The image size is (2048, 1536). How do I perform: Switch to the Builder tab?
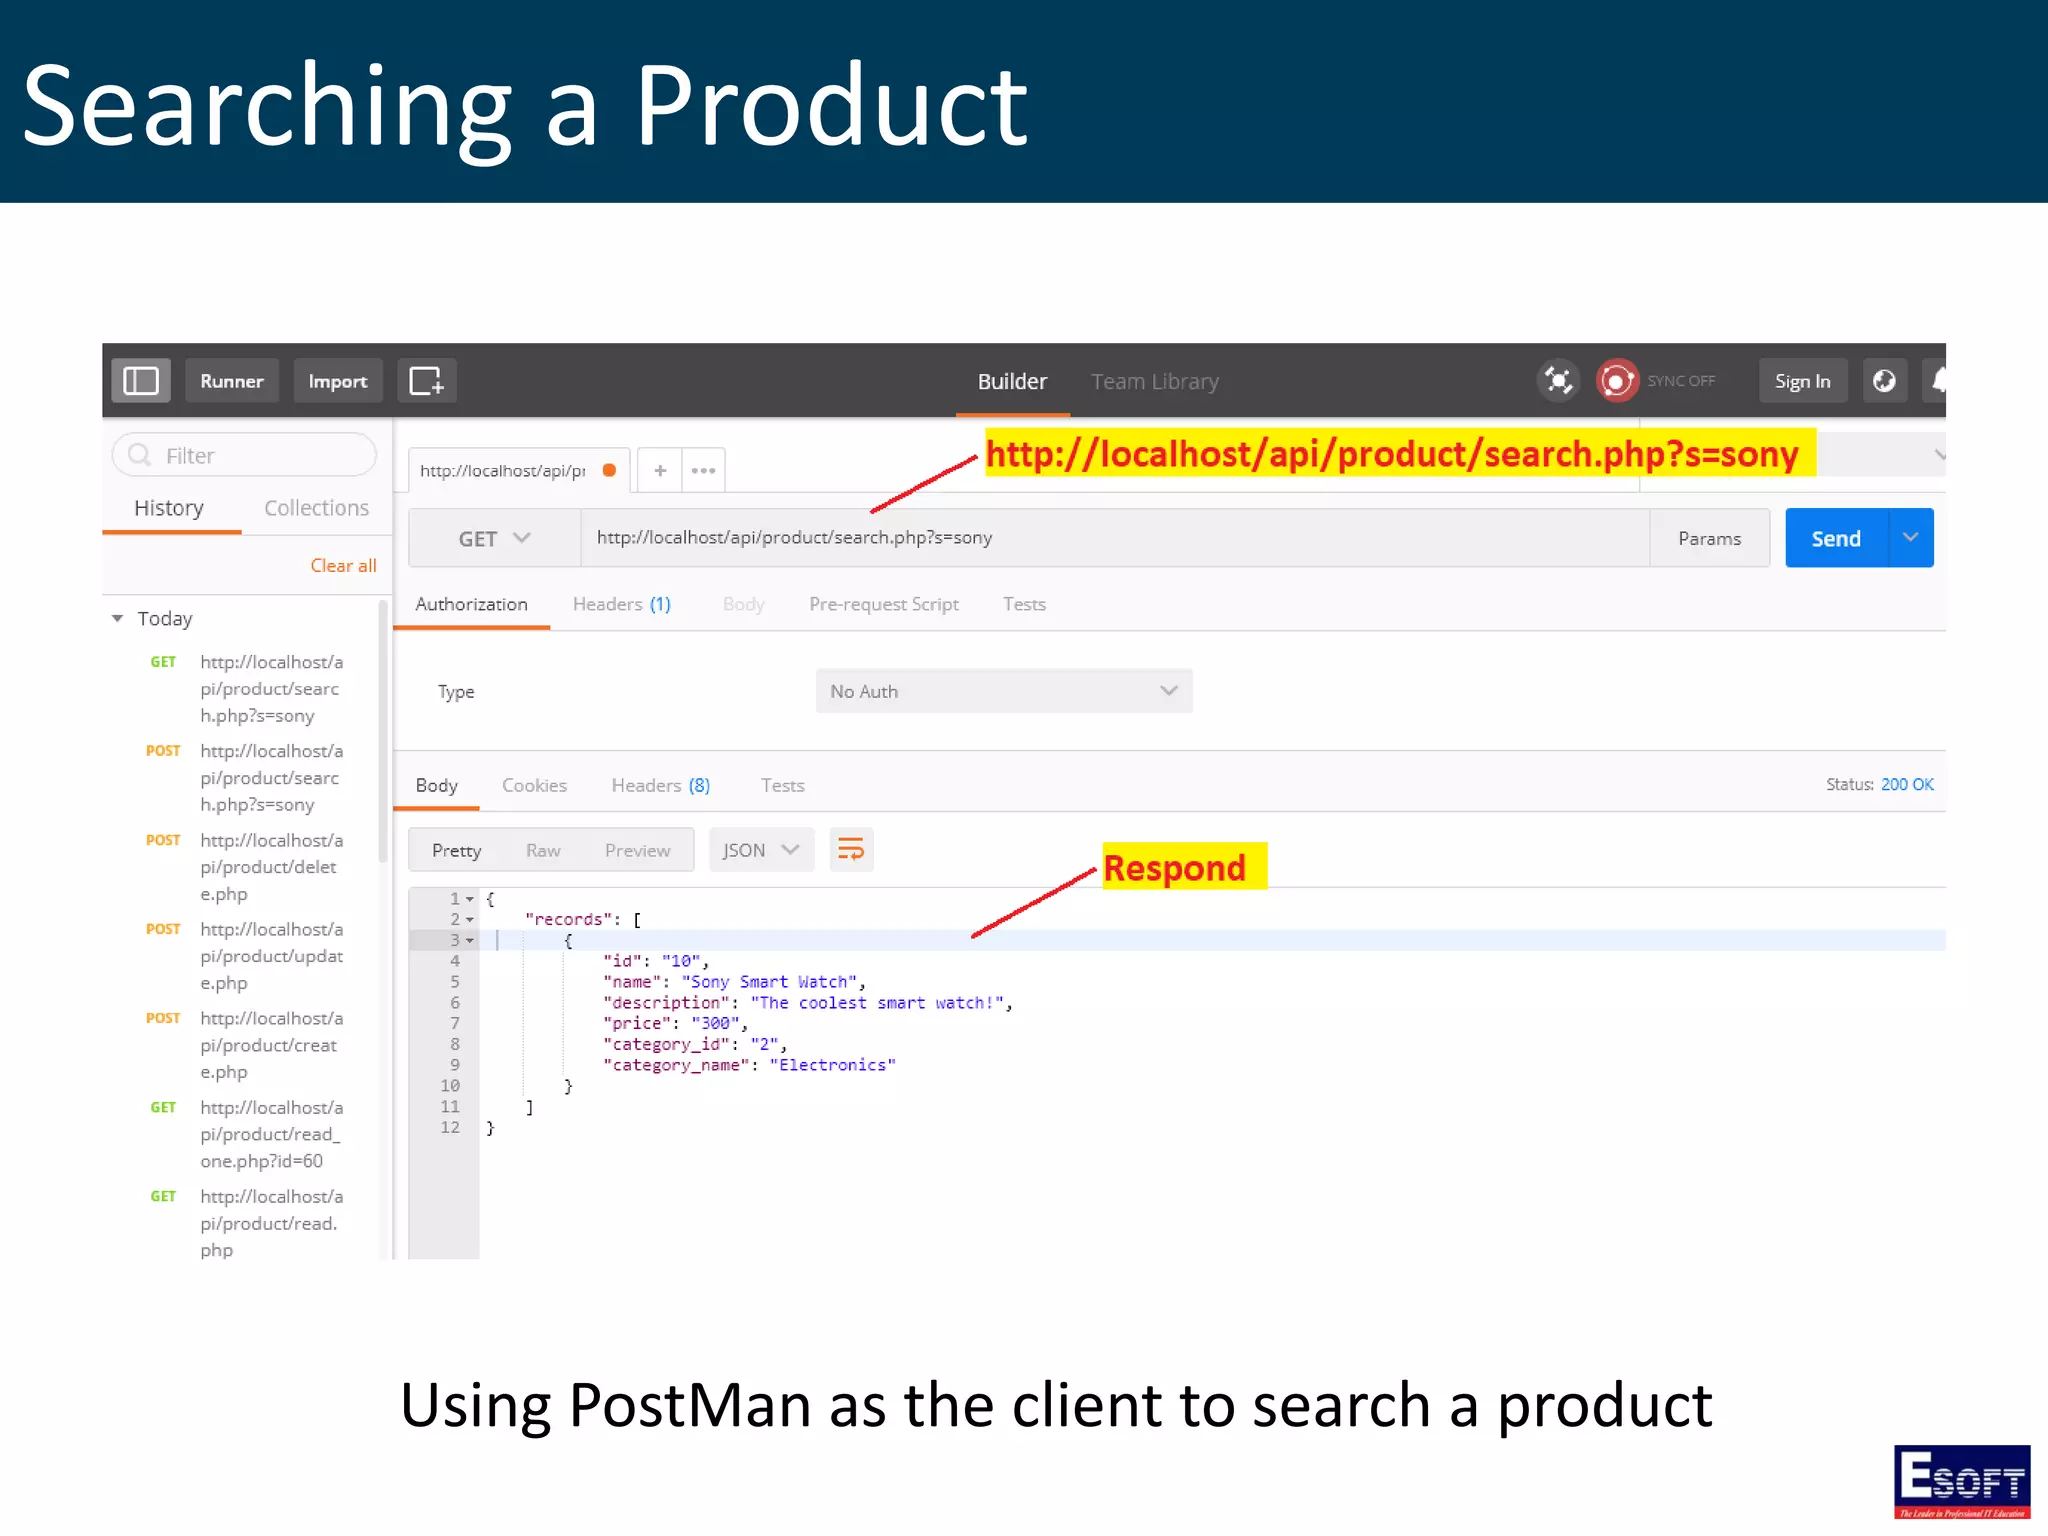(1012, 381)
